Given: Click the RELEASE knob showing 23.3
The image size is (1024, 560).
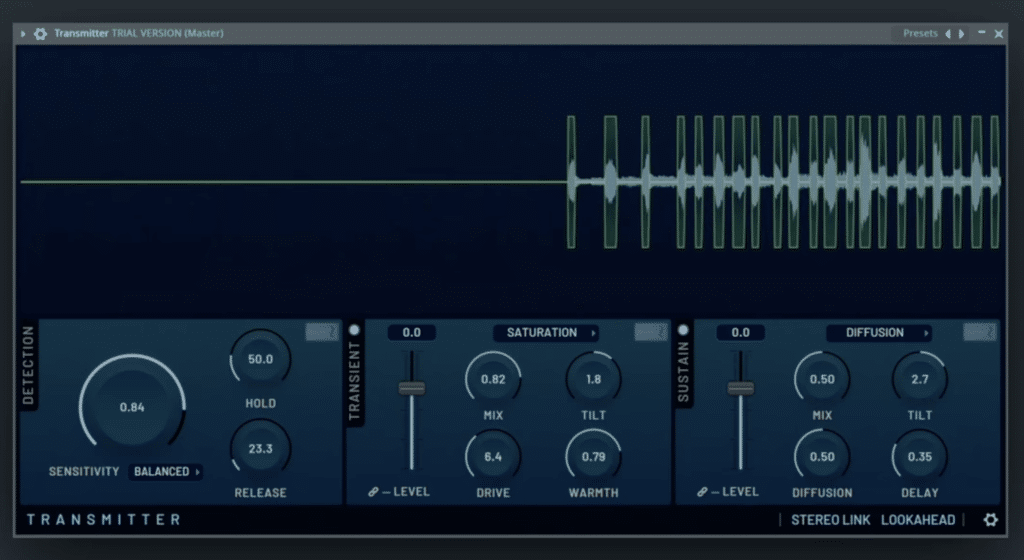Looking at the screenshot, I should [261, 448].
